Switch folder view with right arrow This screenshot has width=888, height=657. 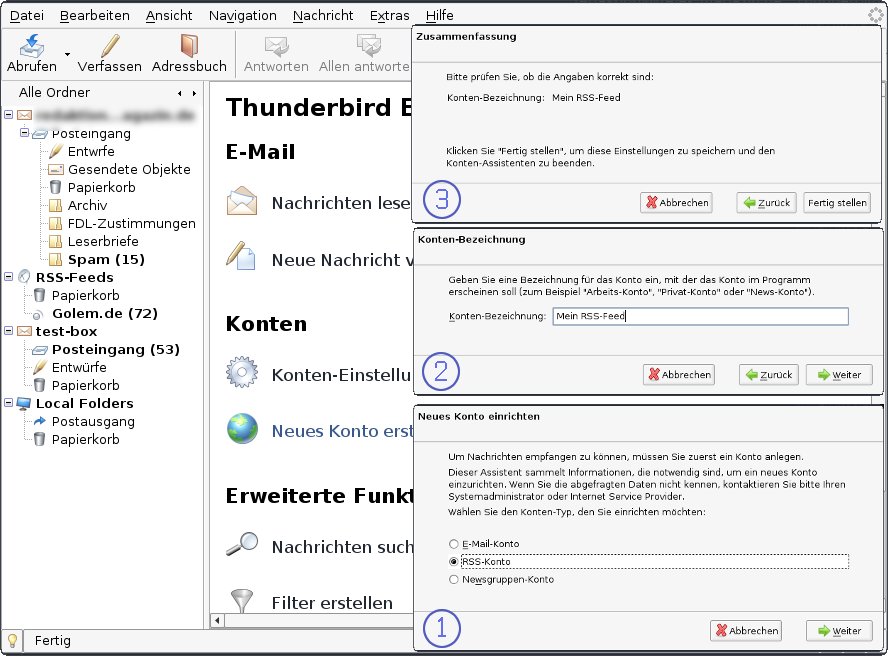[194, 93]
